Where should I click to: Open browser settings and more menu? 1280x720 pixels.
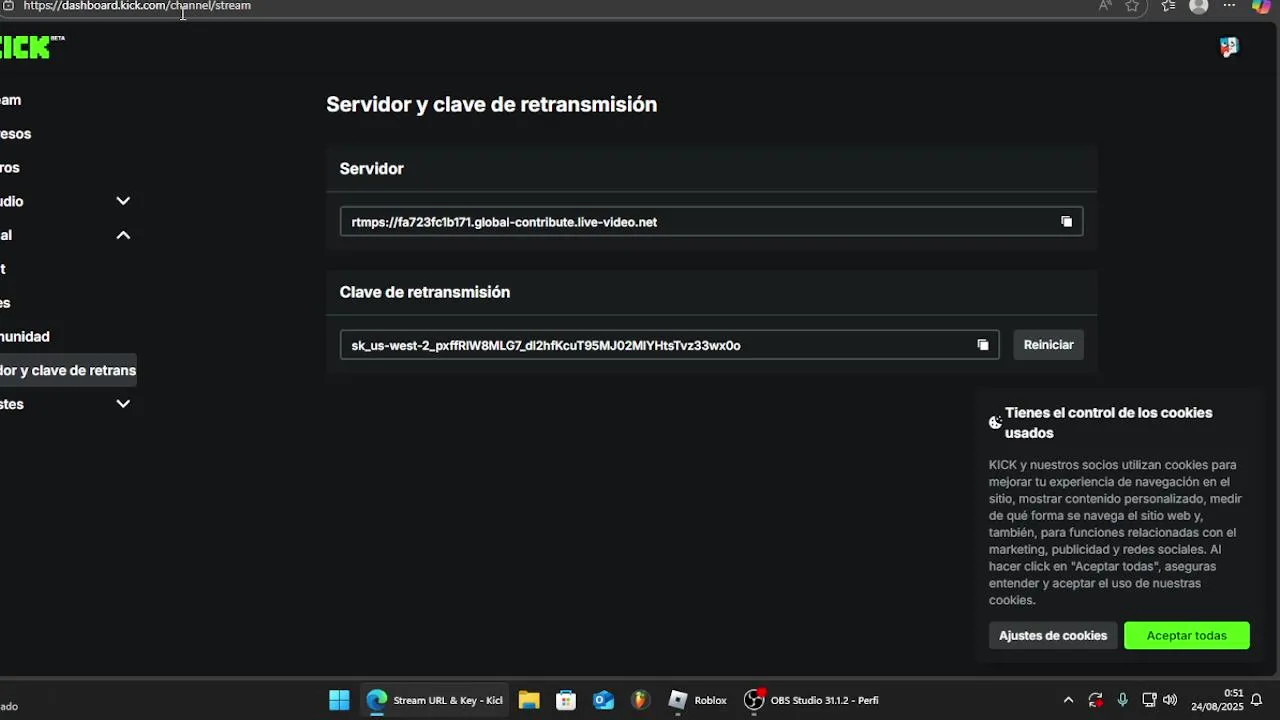coord(1230,6)
